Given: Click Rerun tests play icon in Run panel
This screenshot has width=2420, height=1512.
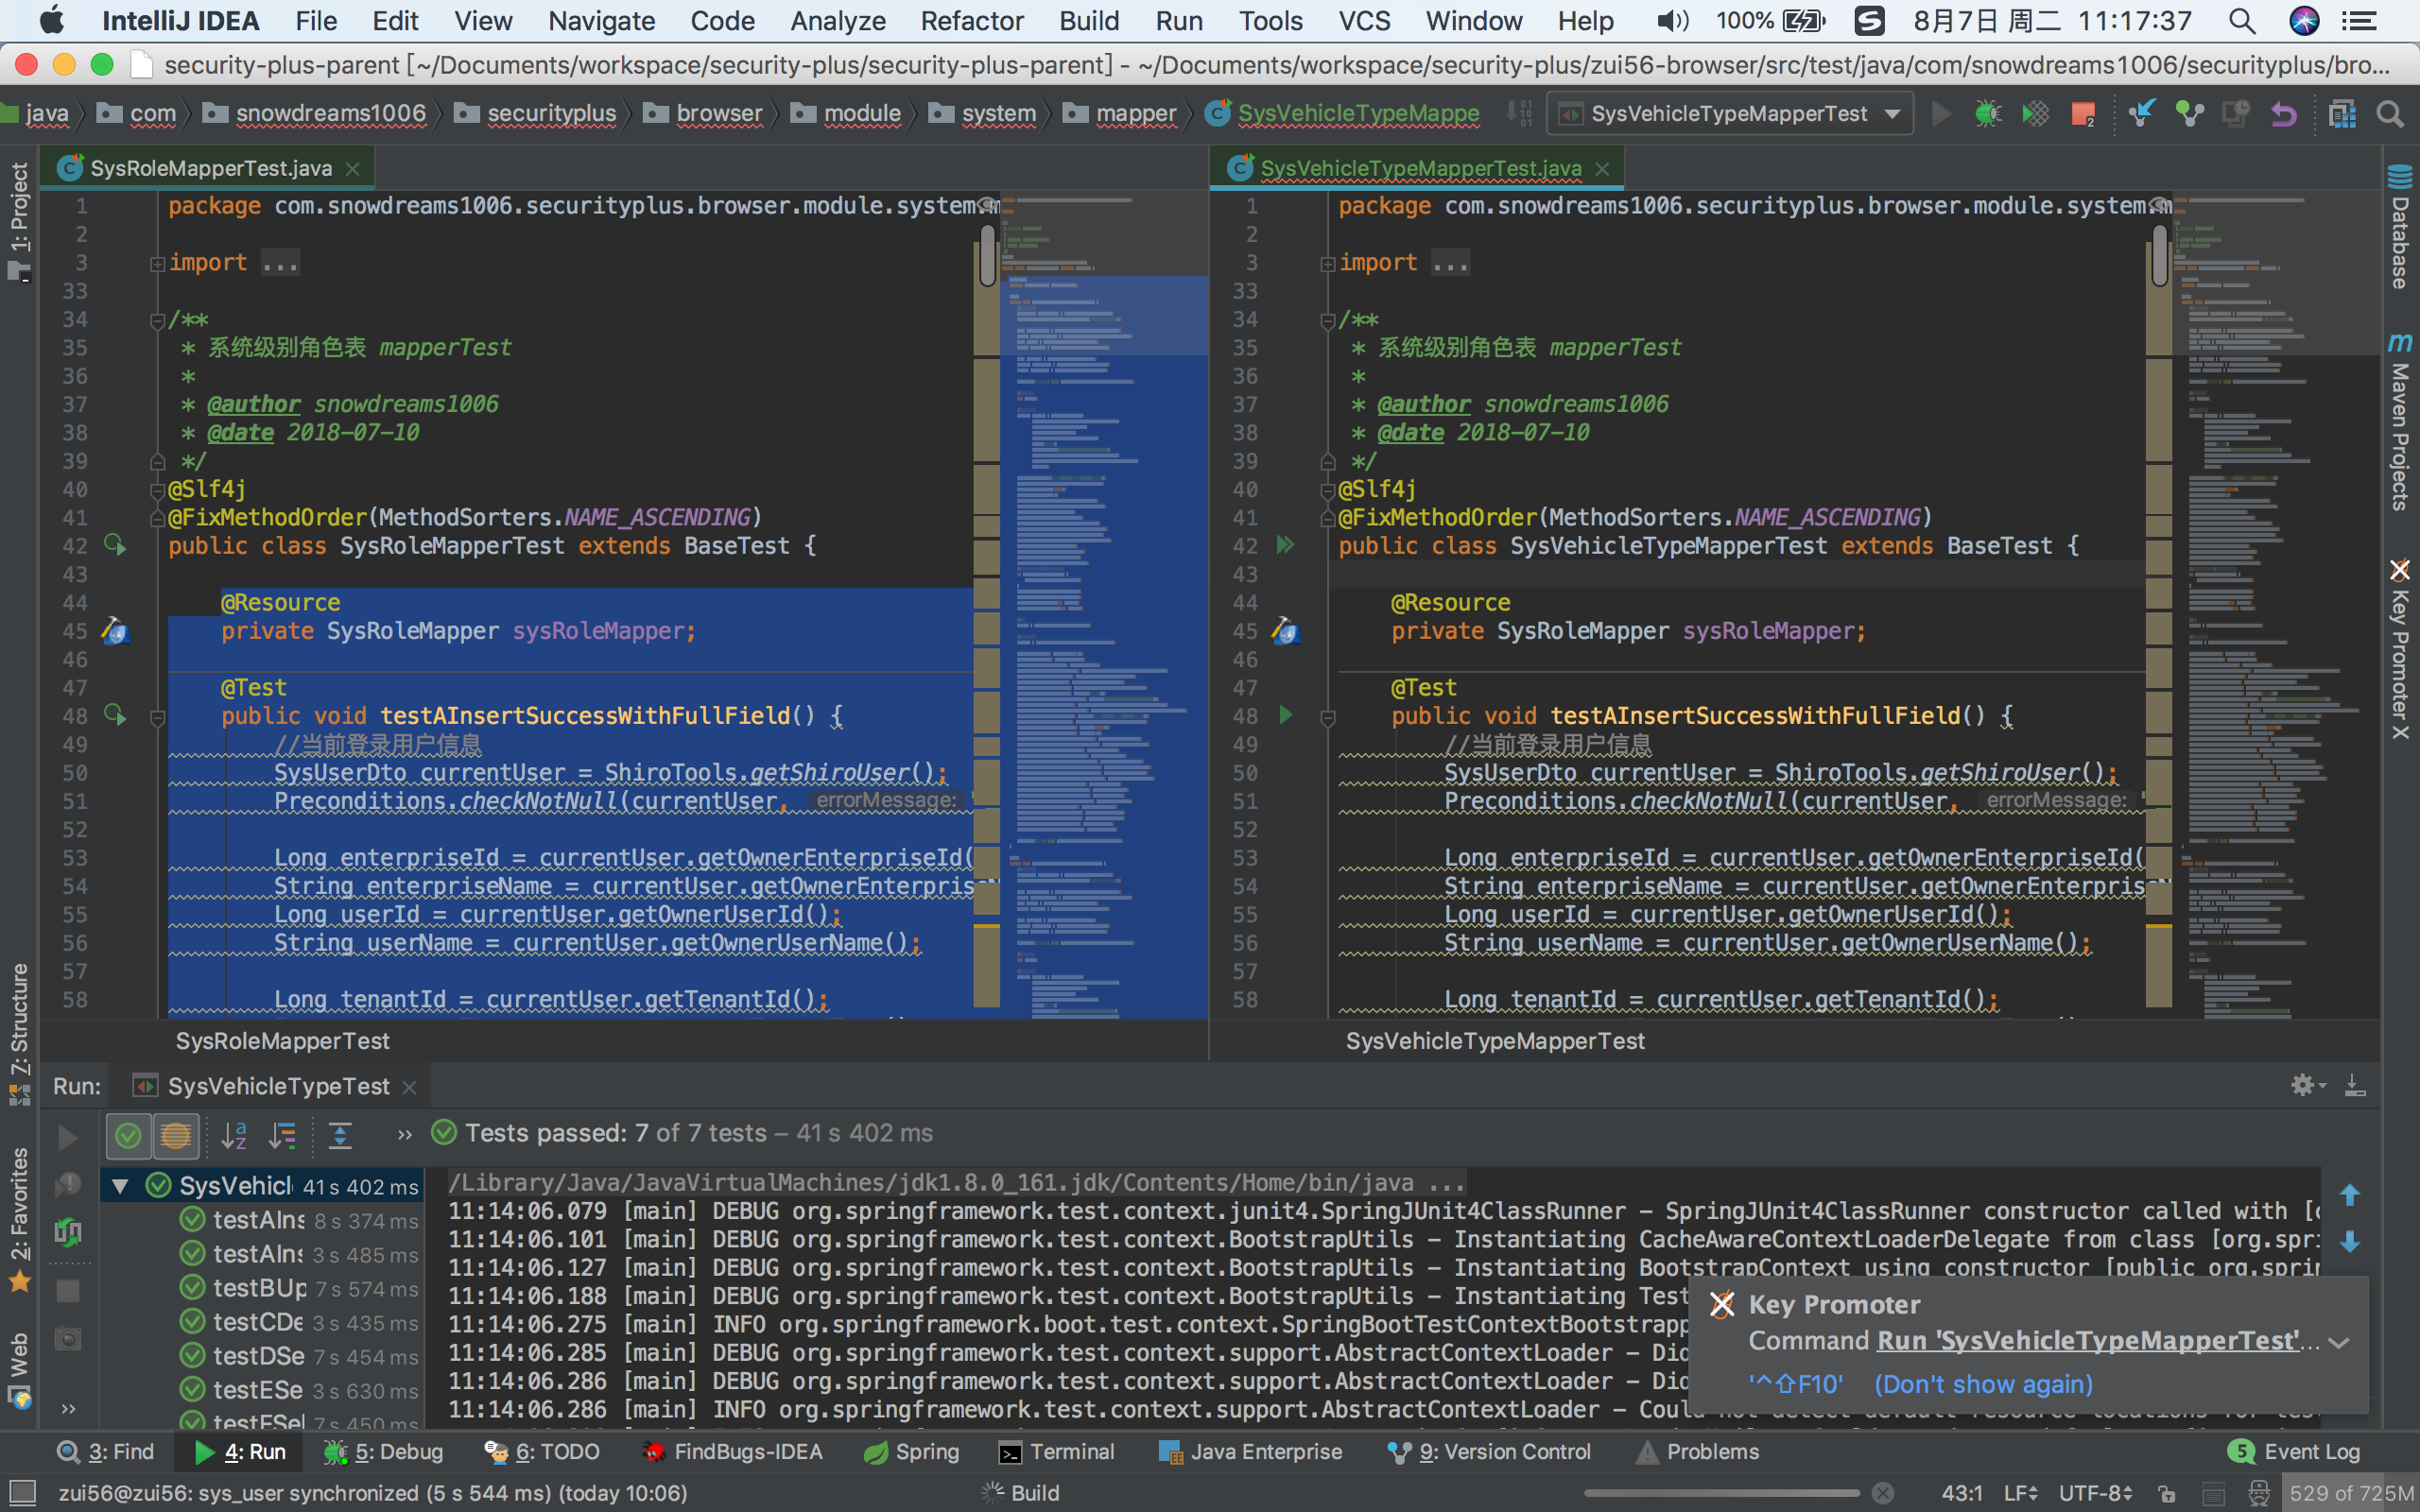Looking at the screenshot, I should [67, 1137].
